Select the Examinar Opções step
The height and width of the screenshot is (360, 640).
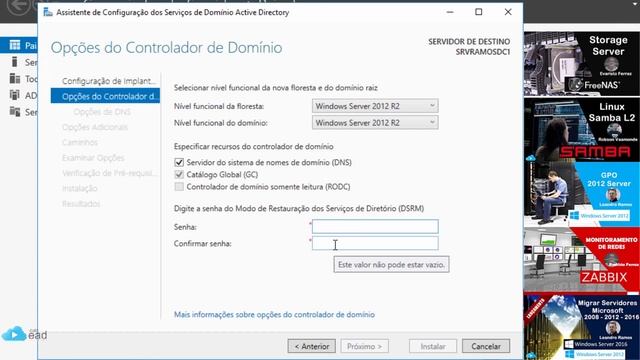click(93, 158)
